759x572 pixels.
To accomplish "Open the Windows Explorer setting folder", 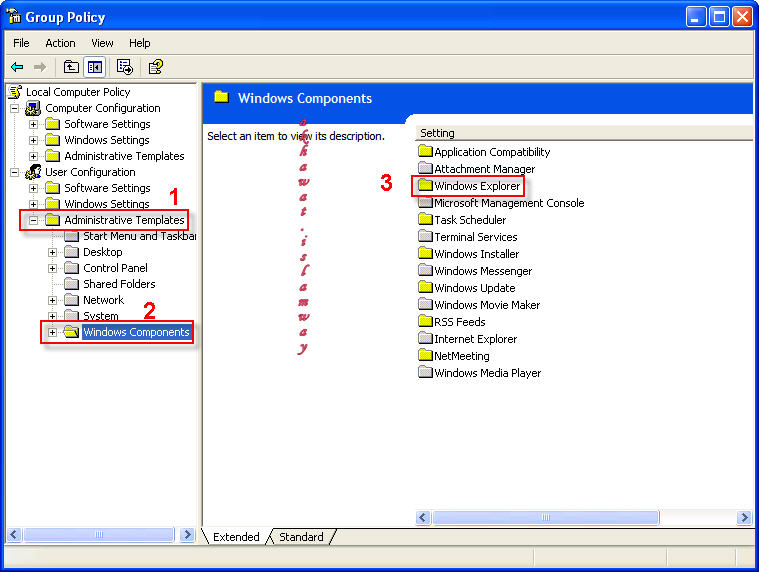I will coord(477,186).
